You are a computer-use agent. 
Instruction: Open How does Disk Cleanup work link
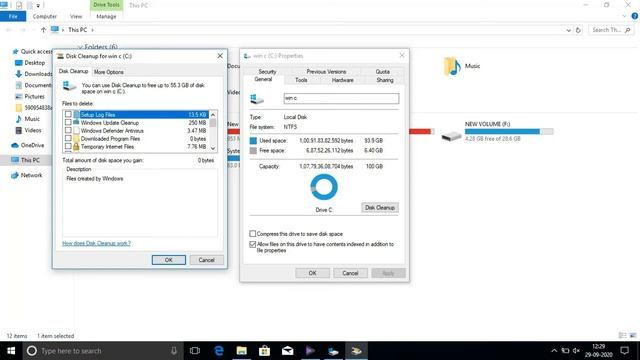pos(96,243)
